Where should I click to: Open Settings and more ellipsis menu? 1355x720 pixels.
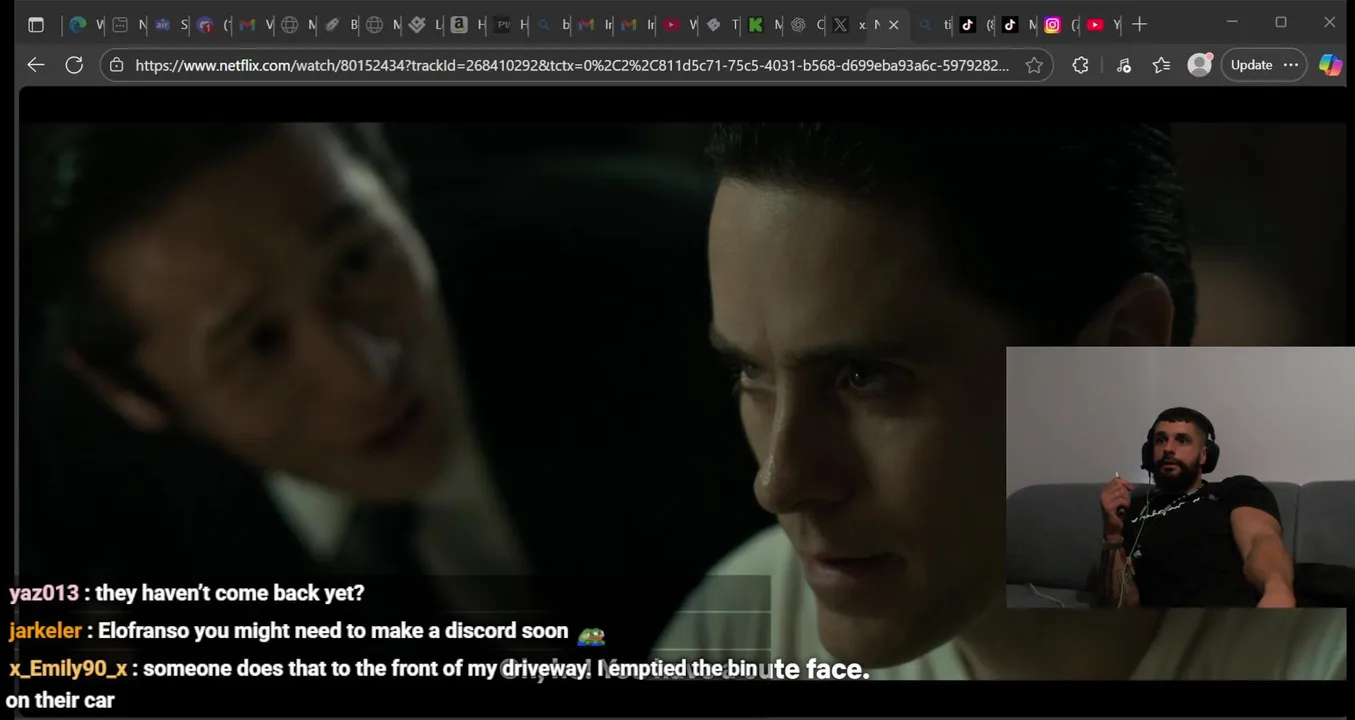(1291, 65)
